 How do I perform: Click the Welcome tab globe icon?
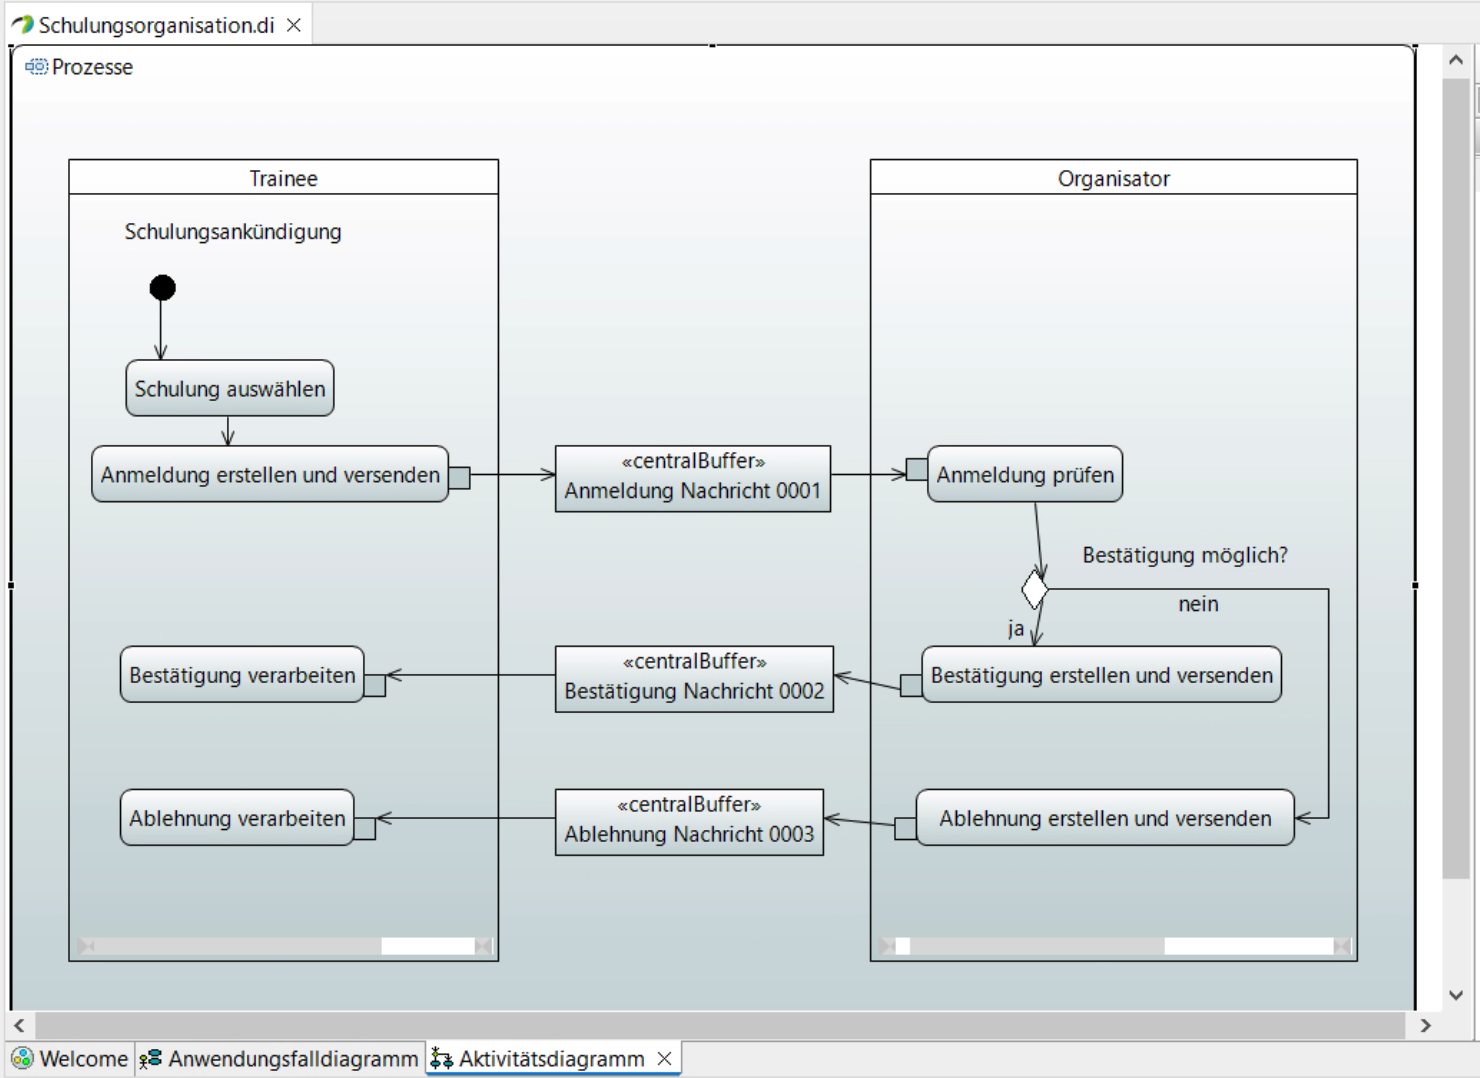(22, 1058)
